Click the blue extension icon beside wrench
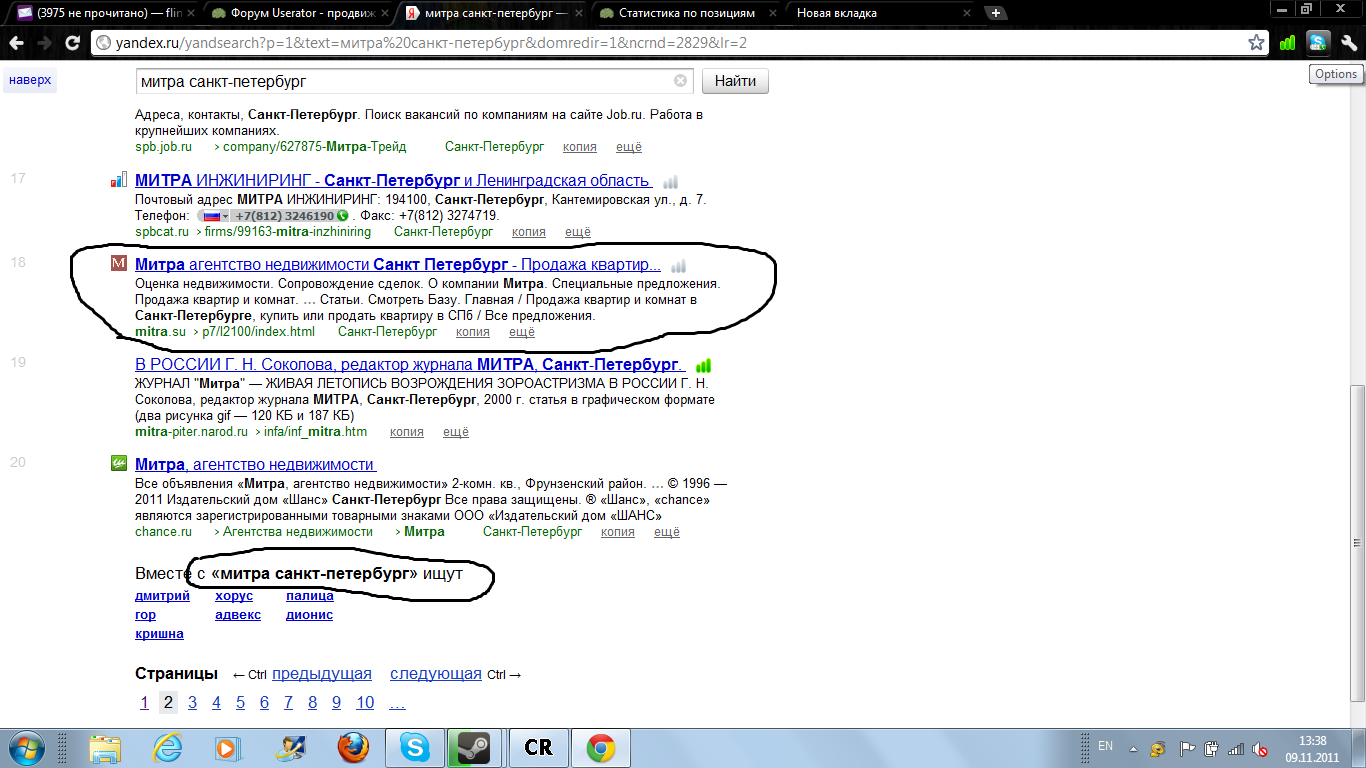This screenshot has width=1366, height=768. [1319, 43]
